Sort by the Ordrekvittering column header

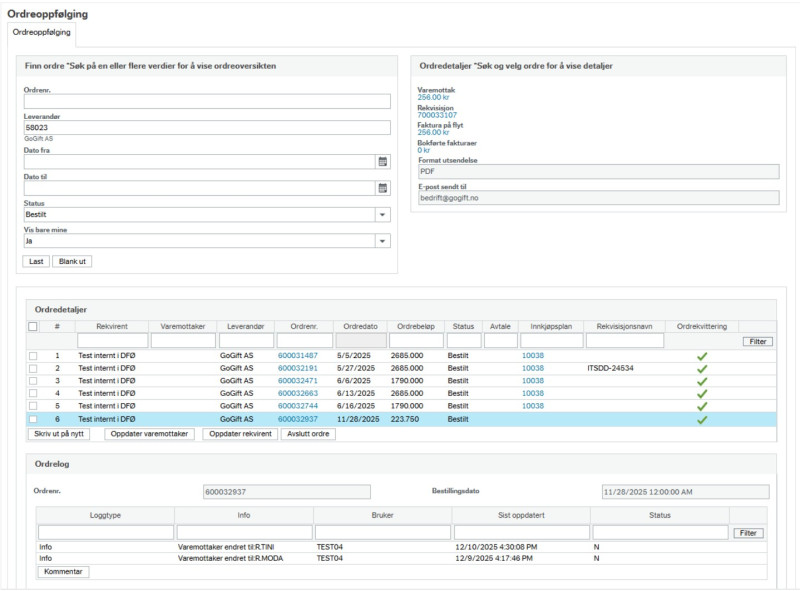702,327
